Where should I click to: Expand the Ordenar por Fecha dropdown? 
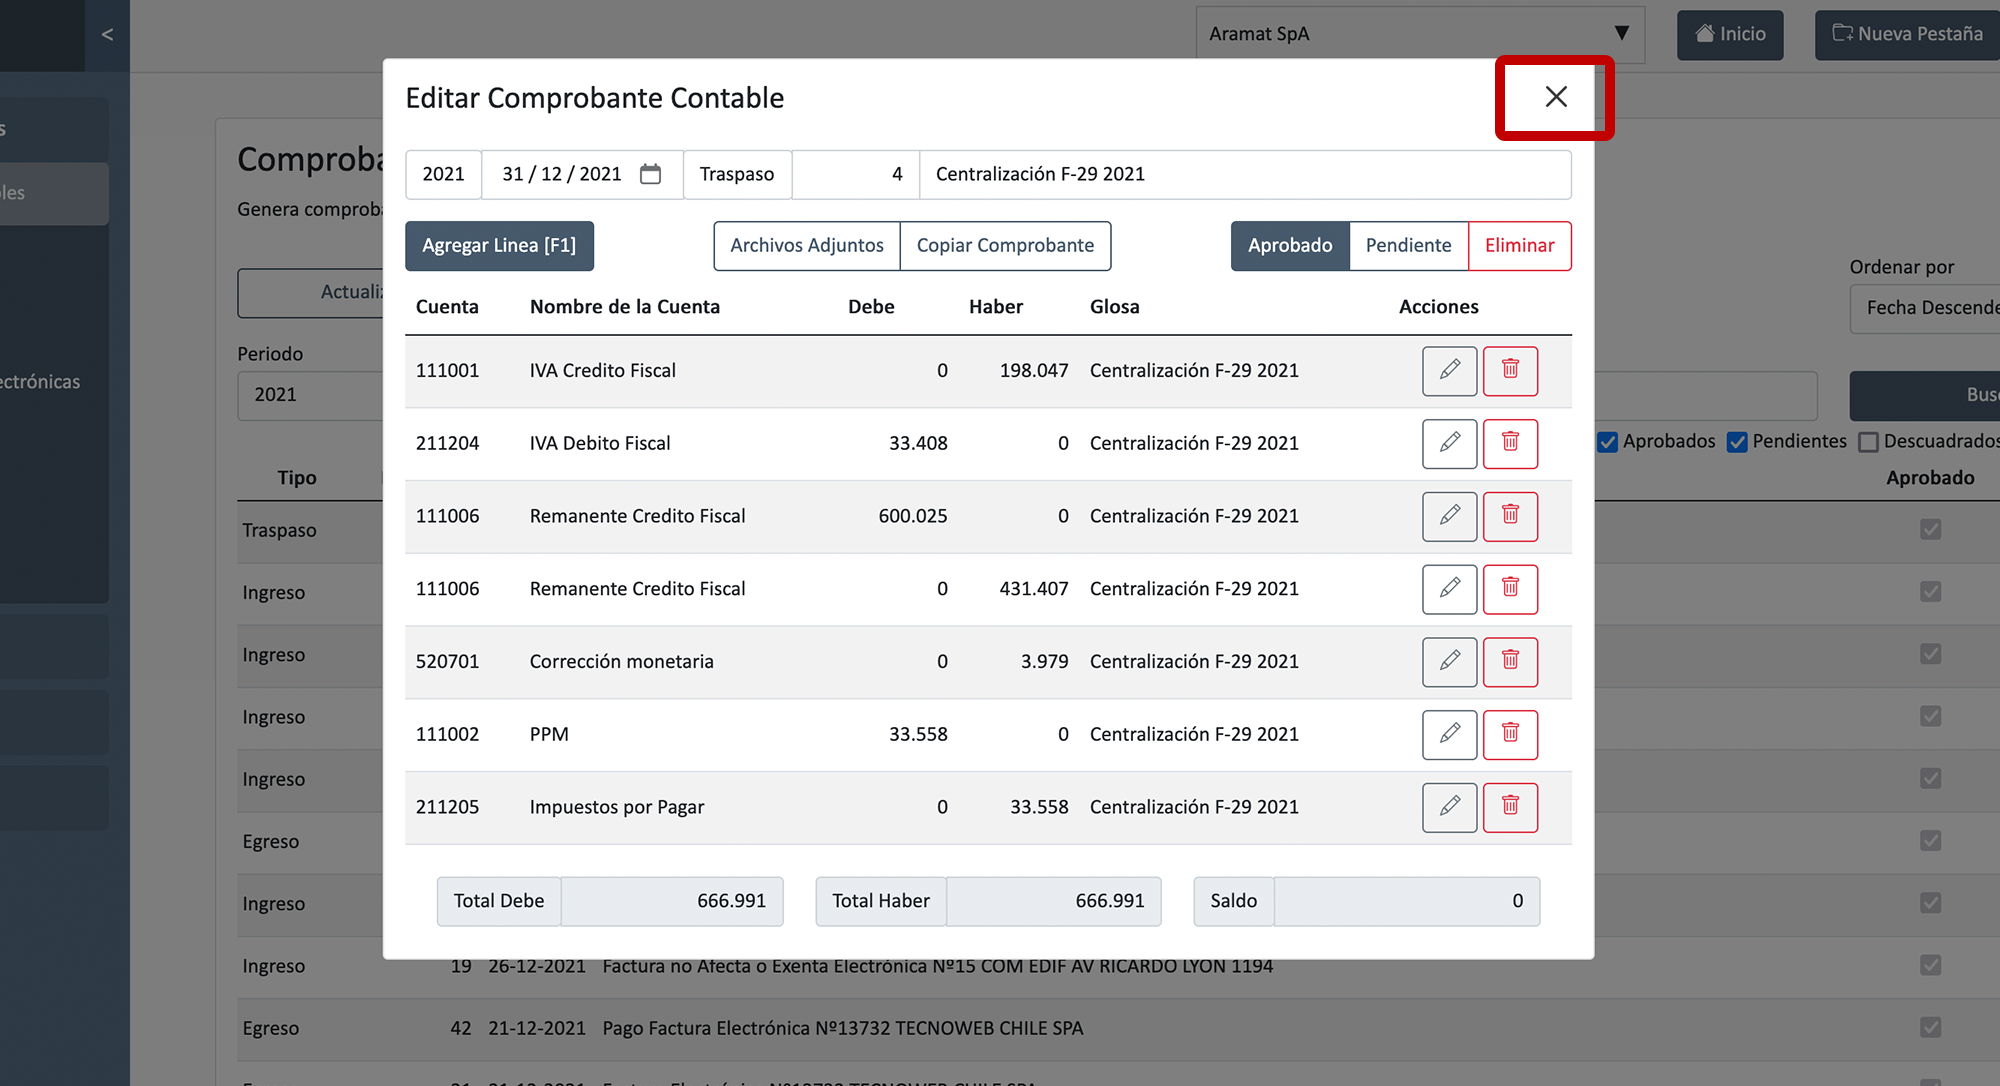coord(1925,308)
